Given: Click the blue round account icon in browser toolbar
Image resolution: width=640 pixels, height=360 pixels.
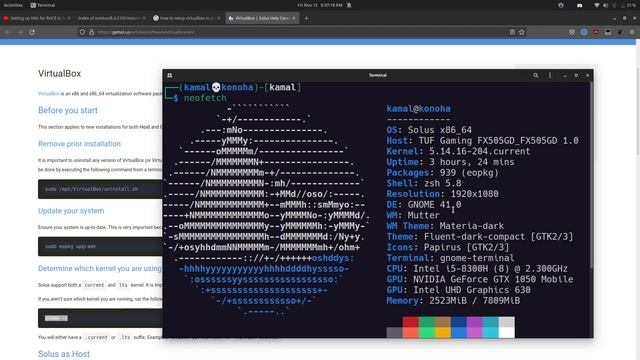Looking at the screenshot, I should click(x=584, y=32).
